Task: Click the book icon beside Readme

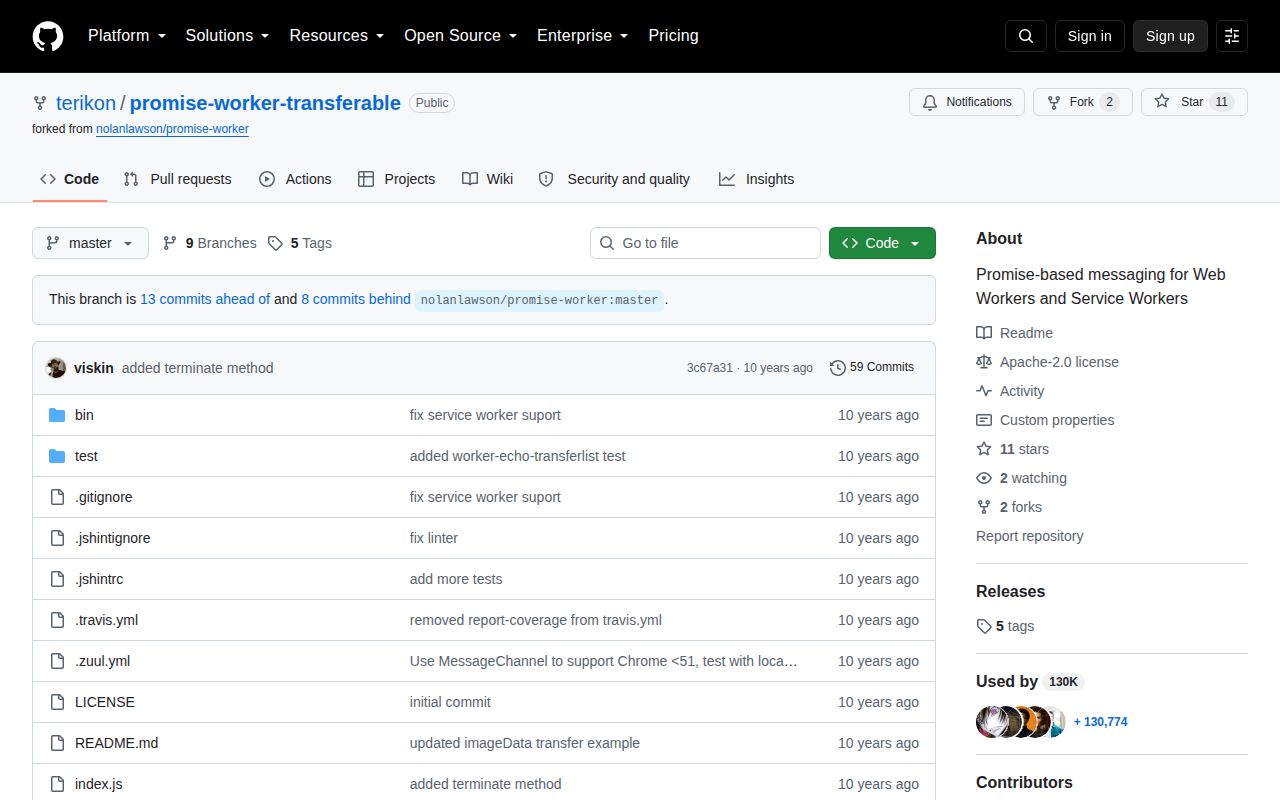Action: click(984, 333)
